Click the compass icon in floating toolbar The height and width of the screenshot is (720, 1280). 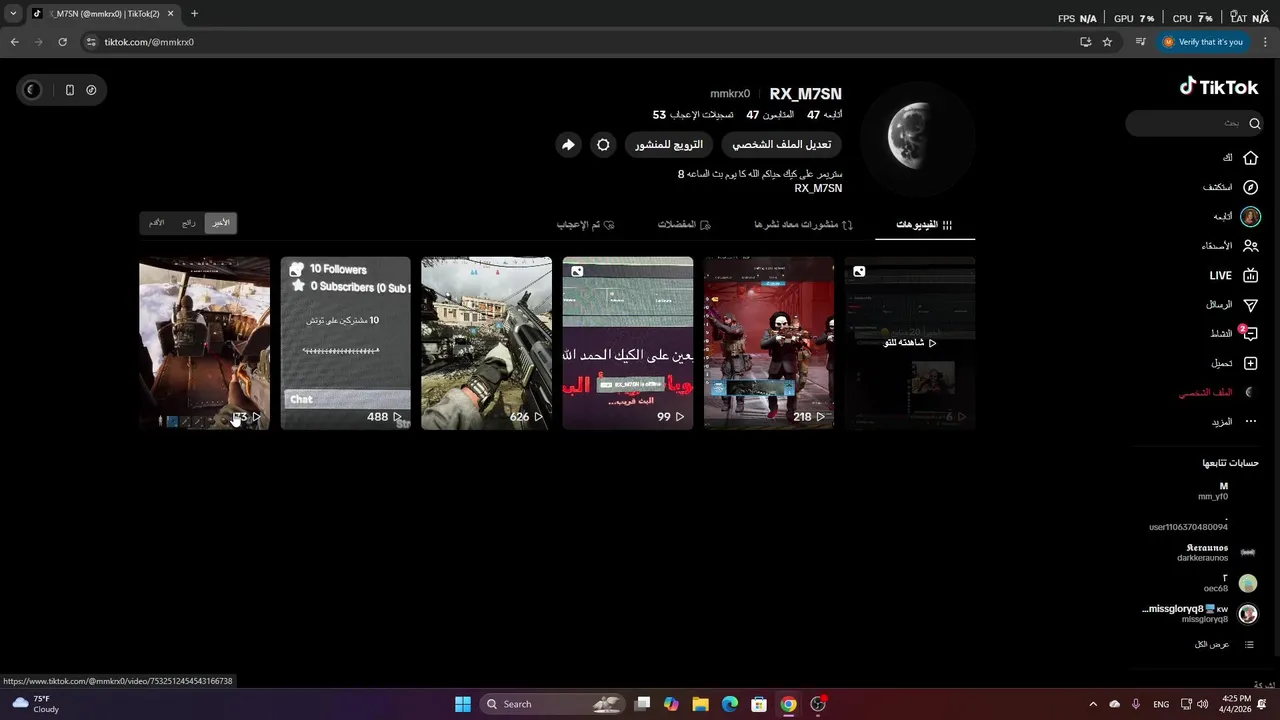[91, 90]
